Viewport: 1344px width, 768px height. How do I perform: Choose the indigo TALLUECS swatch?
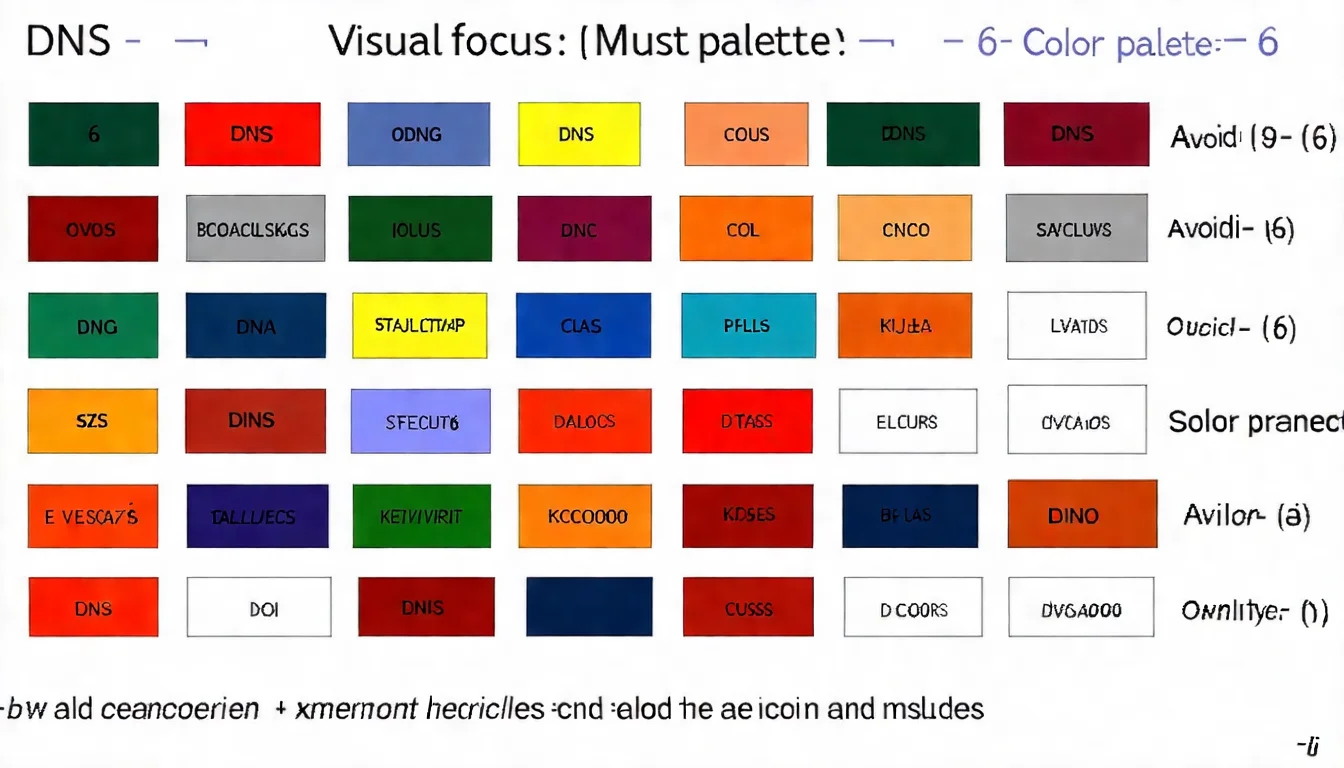(257, 516)
